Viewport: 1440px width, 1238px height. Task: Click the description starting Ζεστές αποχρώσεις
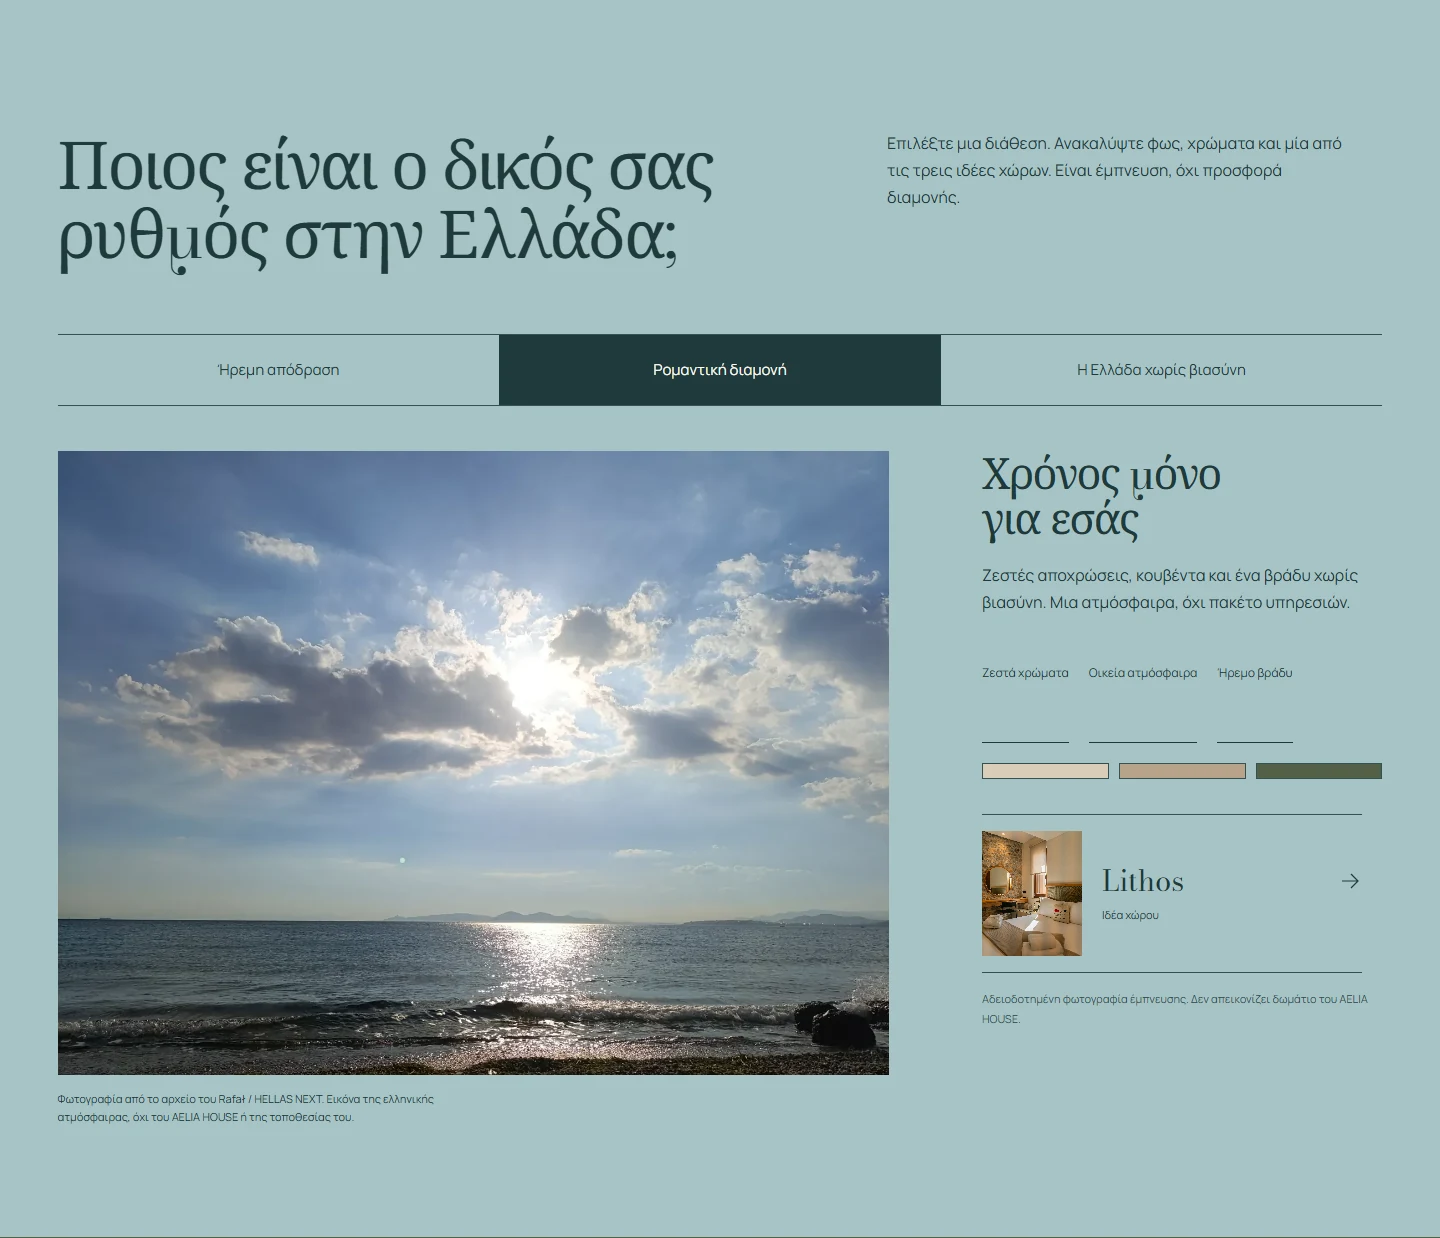[1170, 589]
